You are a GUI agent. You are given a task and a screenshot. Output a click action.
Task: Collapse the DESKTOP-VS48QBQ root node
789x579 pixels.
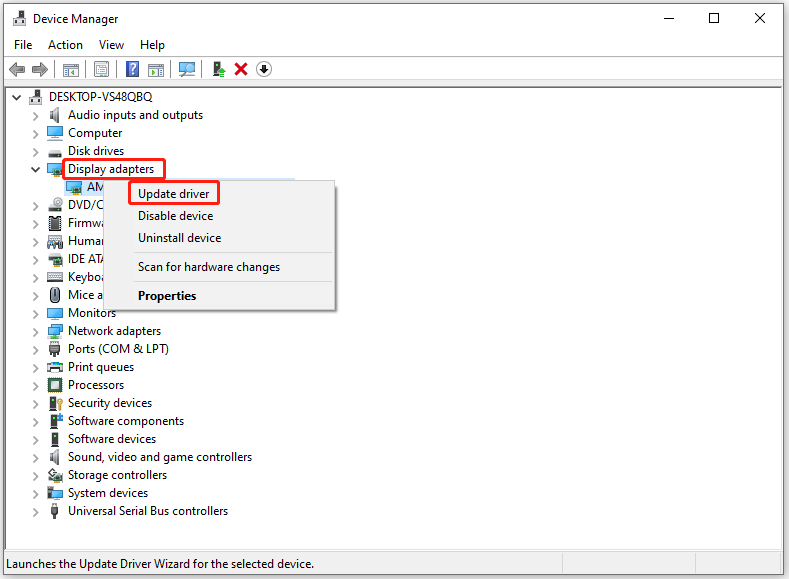pyautogui.click(x=17, y=97)
